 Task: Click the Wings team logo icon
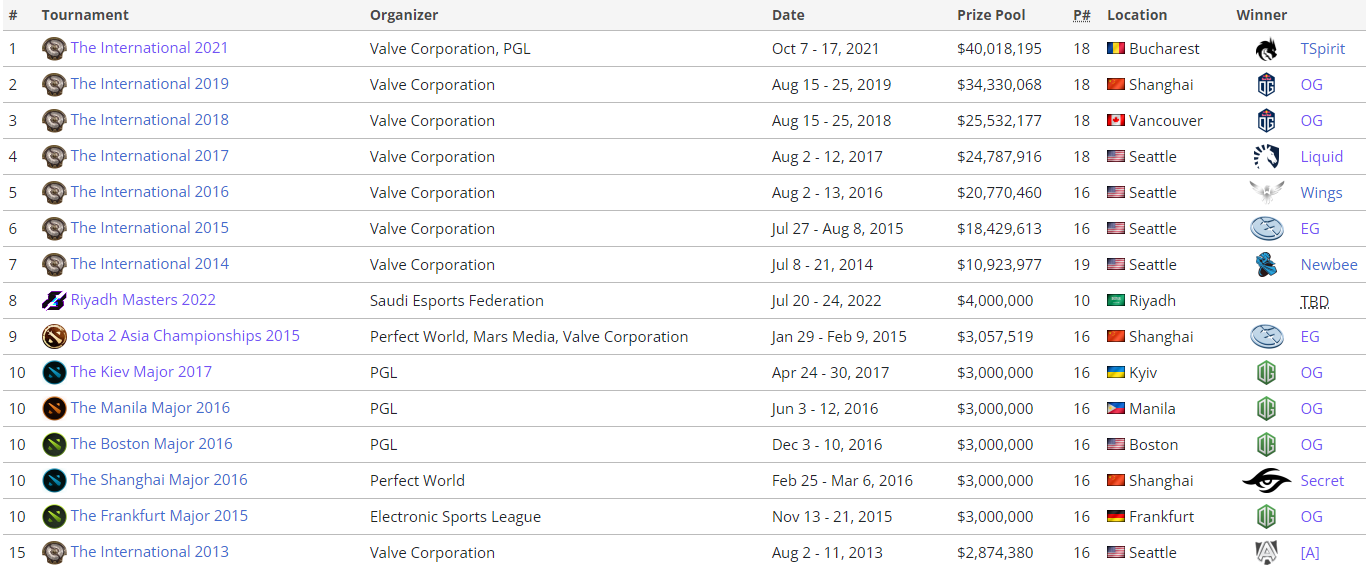[x=1267, y=193]
